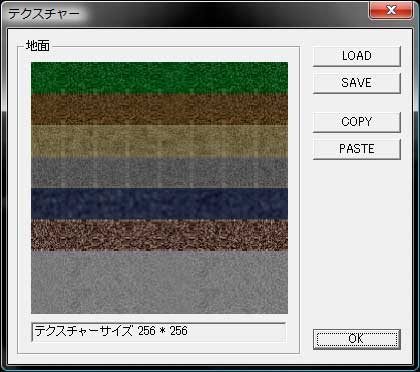This screenshot has height=372, width=420.
Task: Click the テクスチャーサイズ 256 * 256 field
Action: point(159,332)
